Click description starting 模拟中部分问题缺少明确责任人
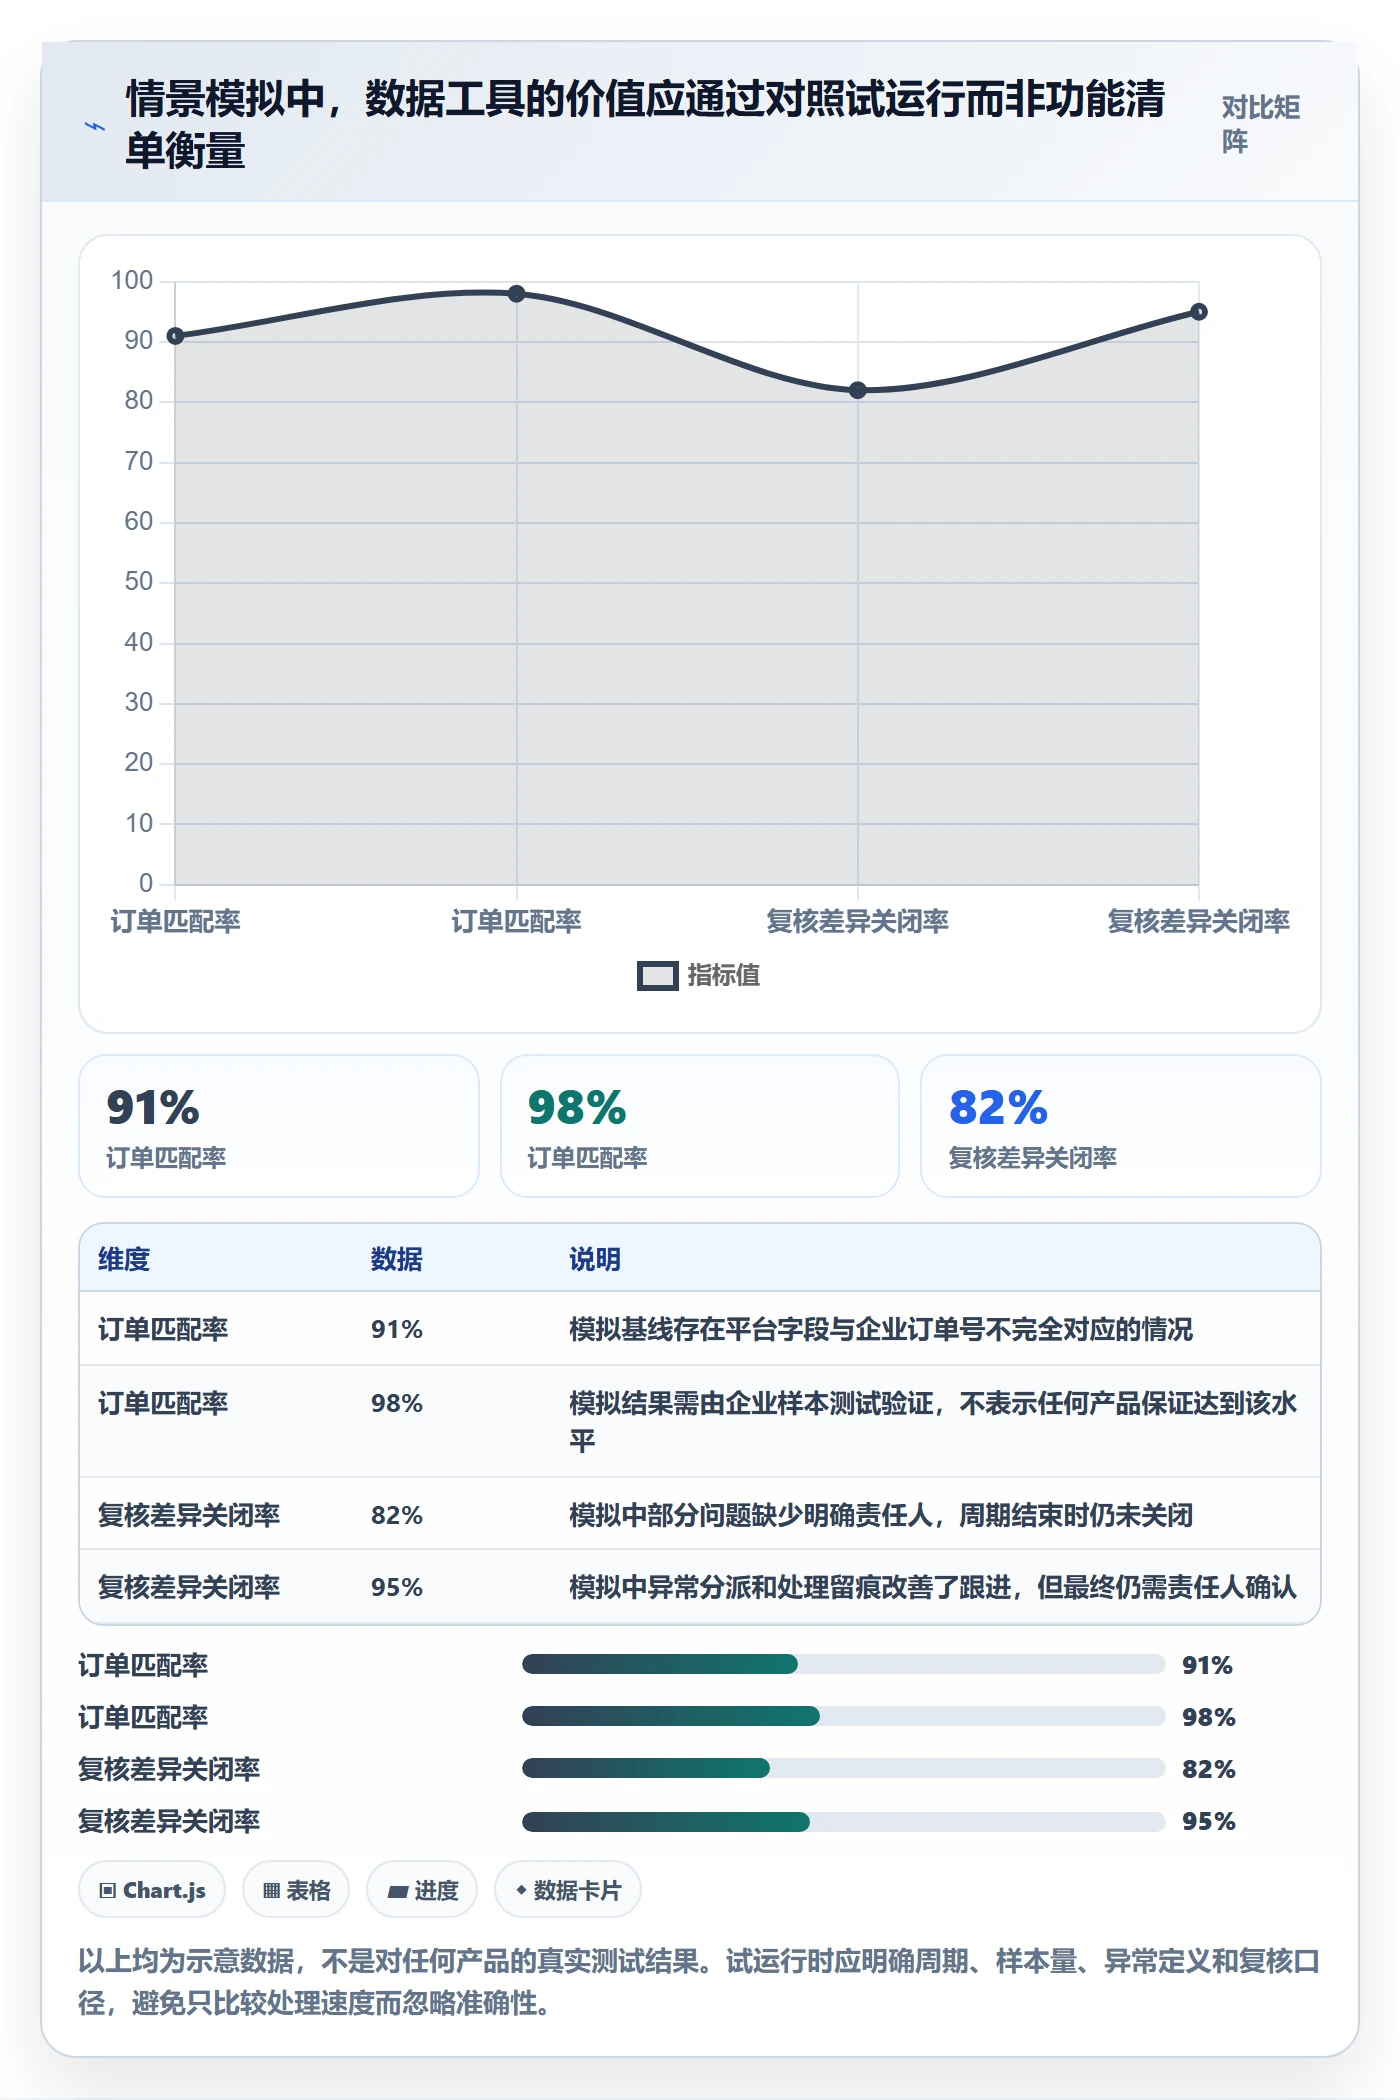This screenshot has height=2100, width=1400. (x=881, y=1515)
